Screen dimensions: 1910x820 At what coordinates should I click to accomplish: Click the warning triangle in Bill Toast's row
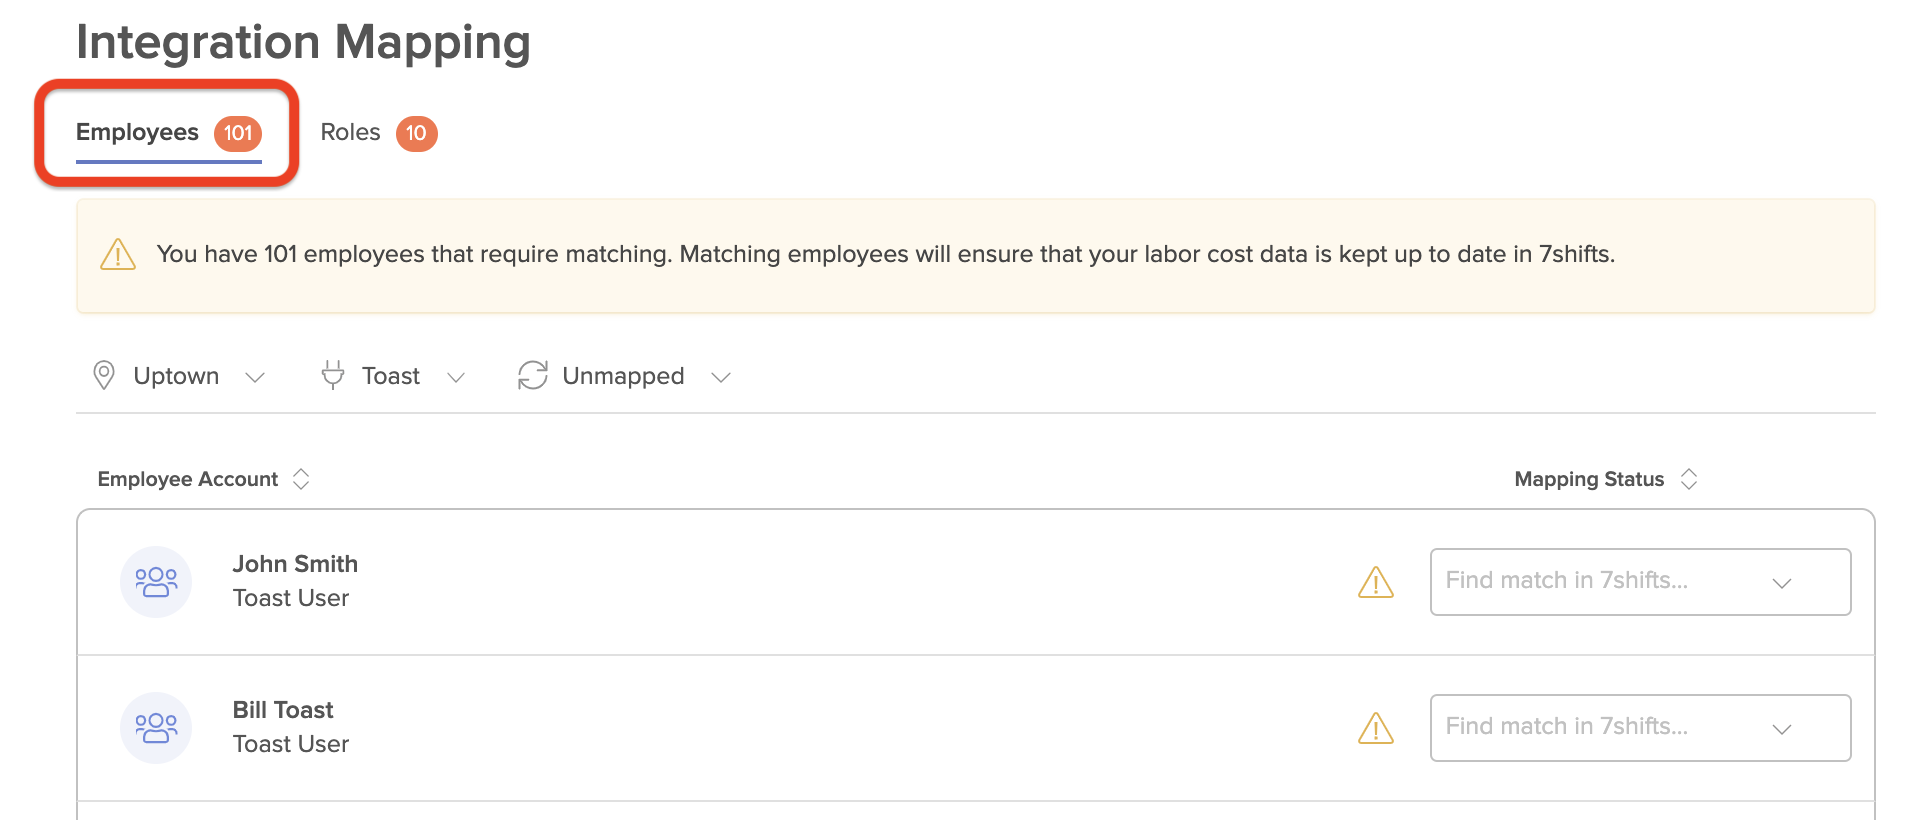pos(1376,728)
